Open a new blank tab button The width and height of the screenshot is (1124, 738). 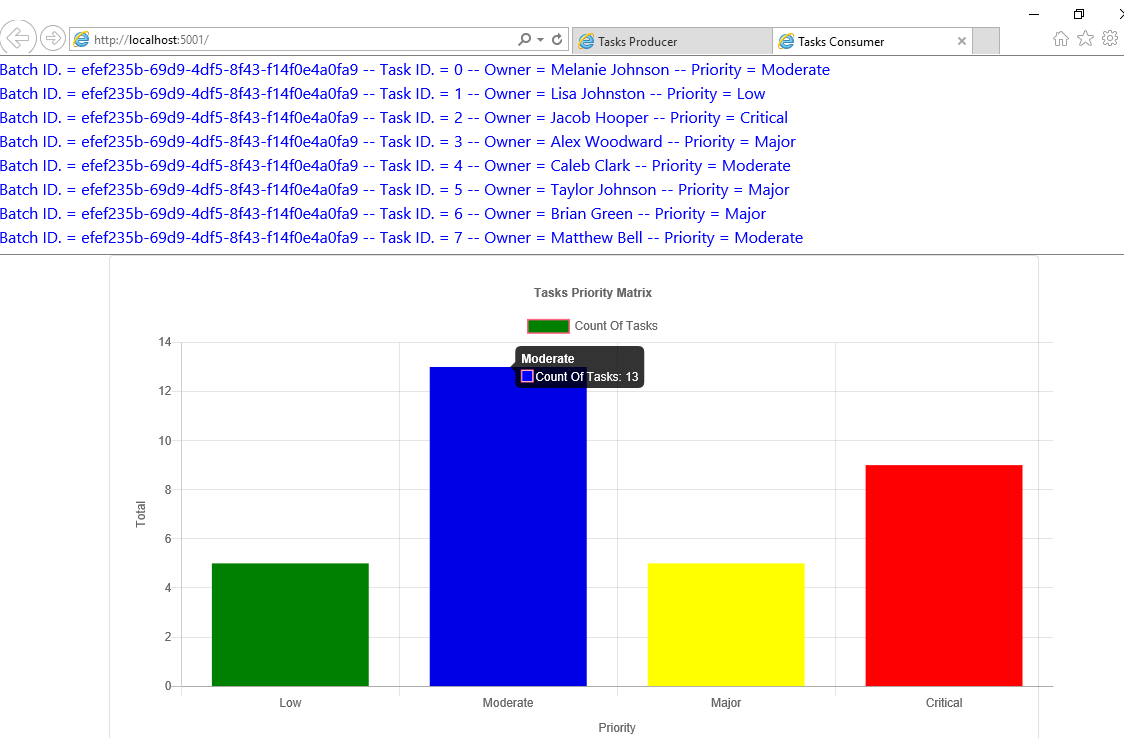pyautogui.click(x=985, y=41)
